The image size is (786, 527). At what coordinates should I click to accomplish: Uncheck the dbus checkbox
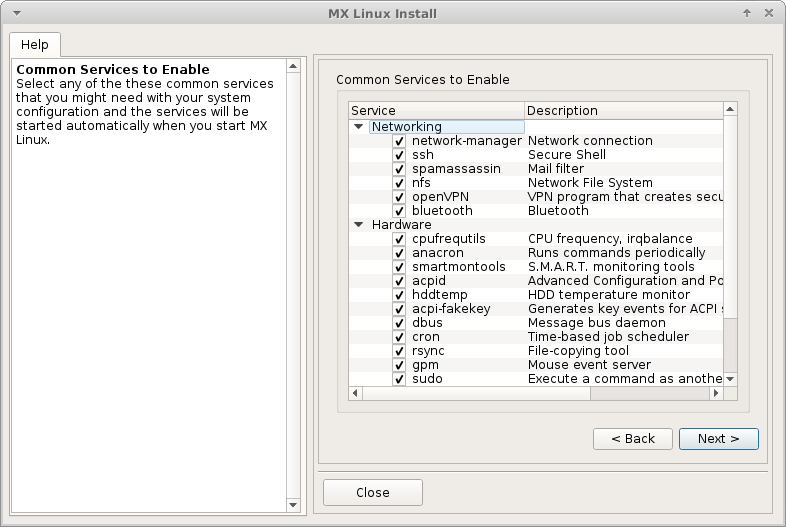pos(399,323)
